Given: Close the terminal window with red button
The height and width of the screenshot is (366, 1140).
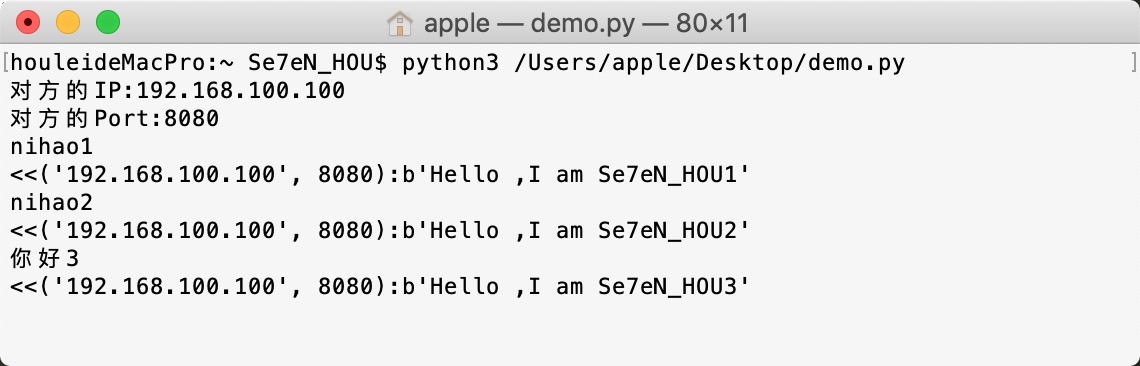Looking at the screenshot, I should coord(28,23).
